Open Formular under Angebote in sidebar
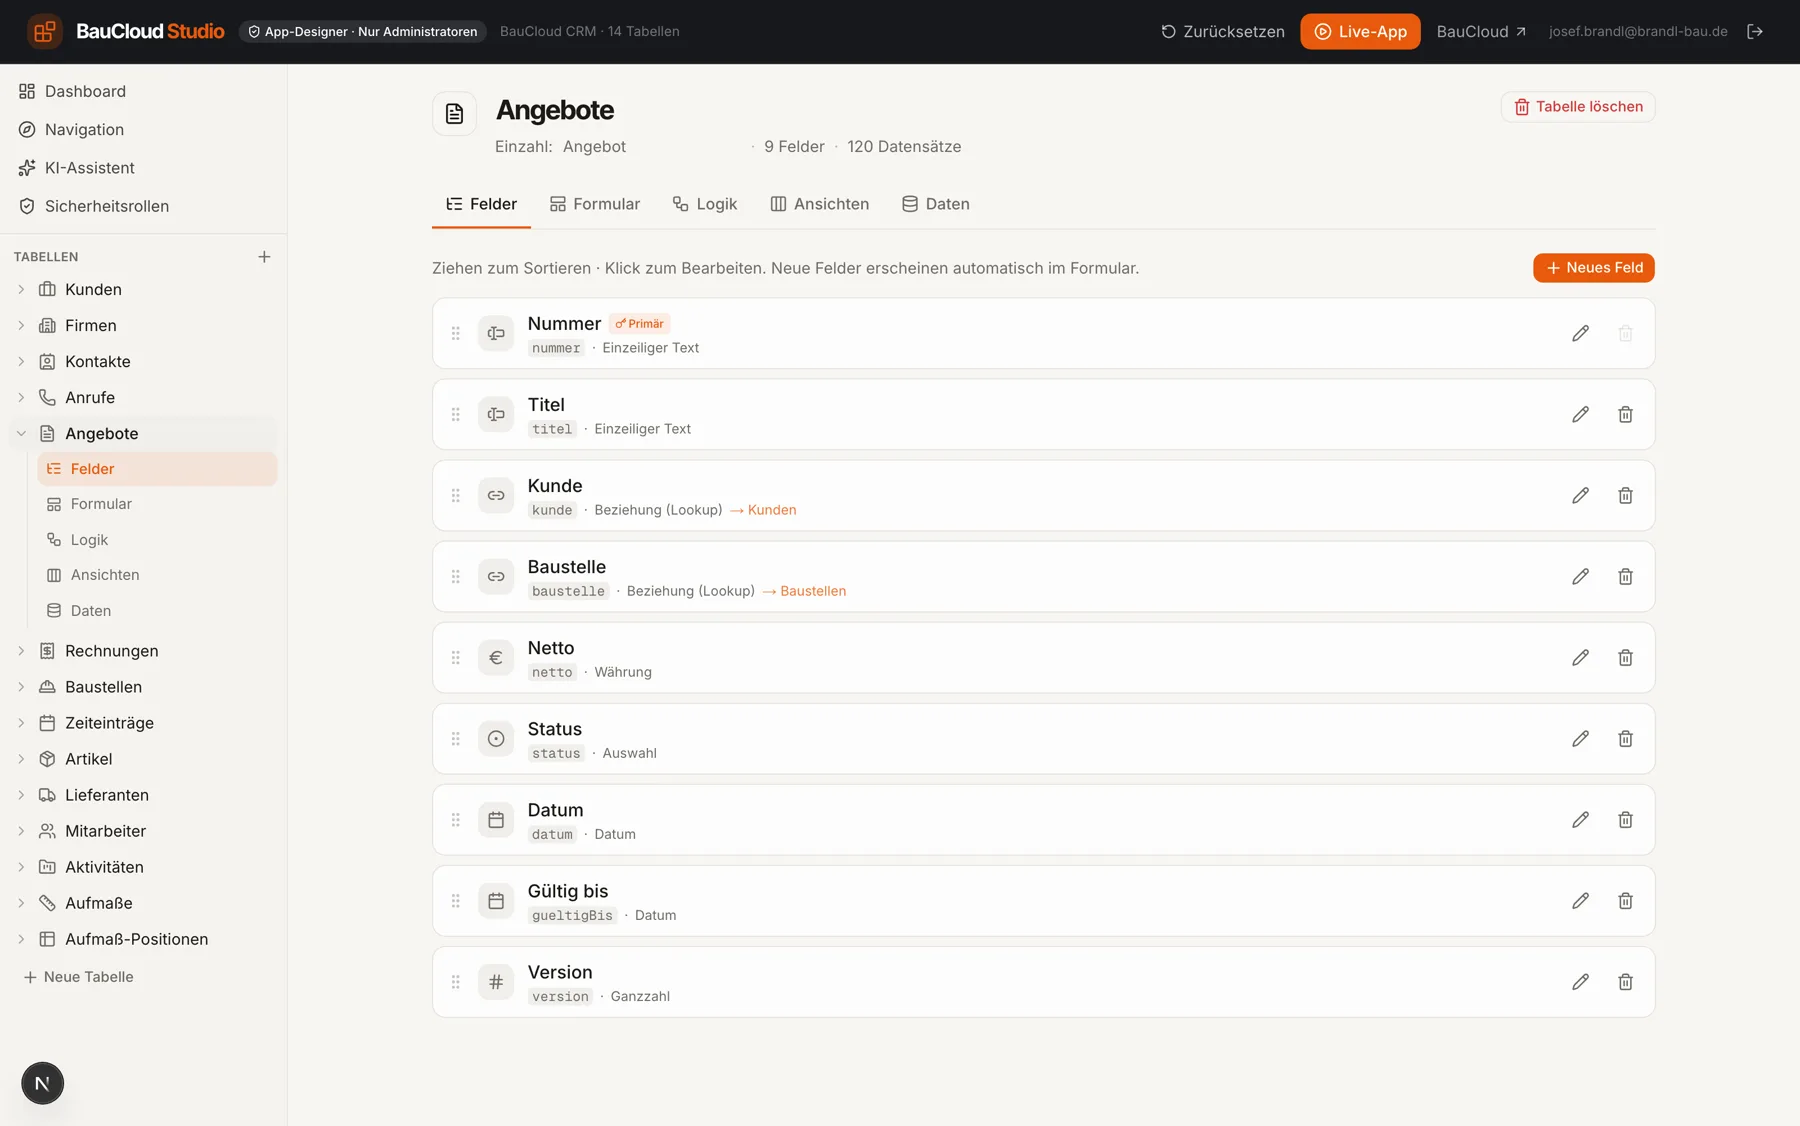1800x1126 pixels. click(x=157, y=503)
